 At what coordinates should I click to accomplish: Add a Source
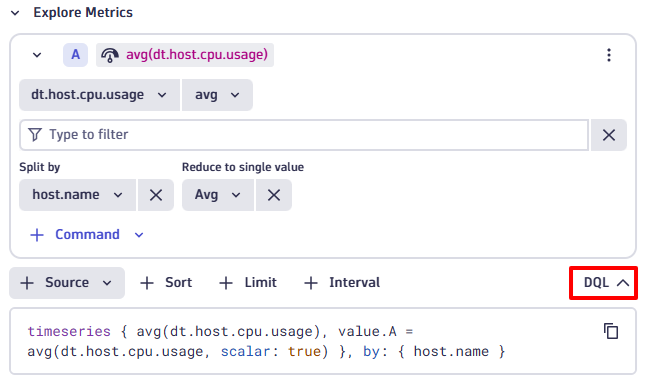coord(67,283)
